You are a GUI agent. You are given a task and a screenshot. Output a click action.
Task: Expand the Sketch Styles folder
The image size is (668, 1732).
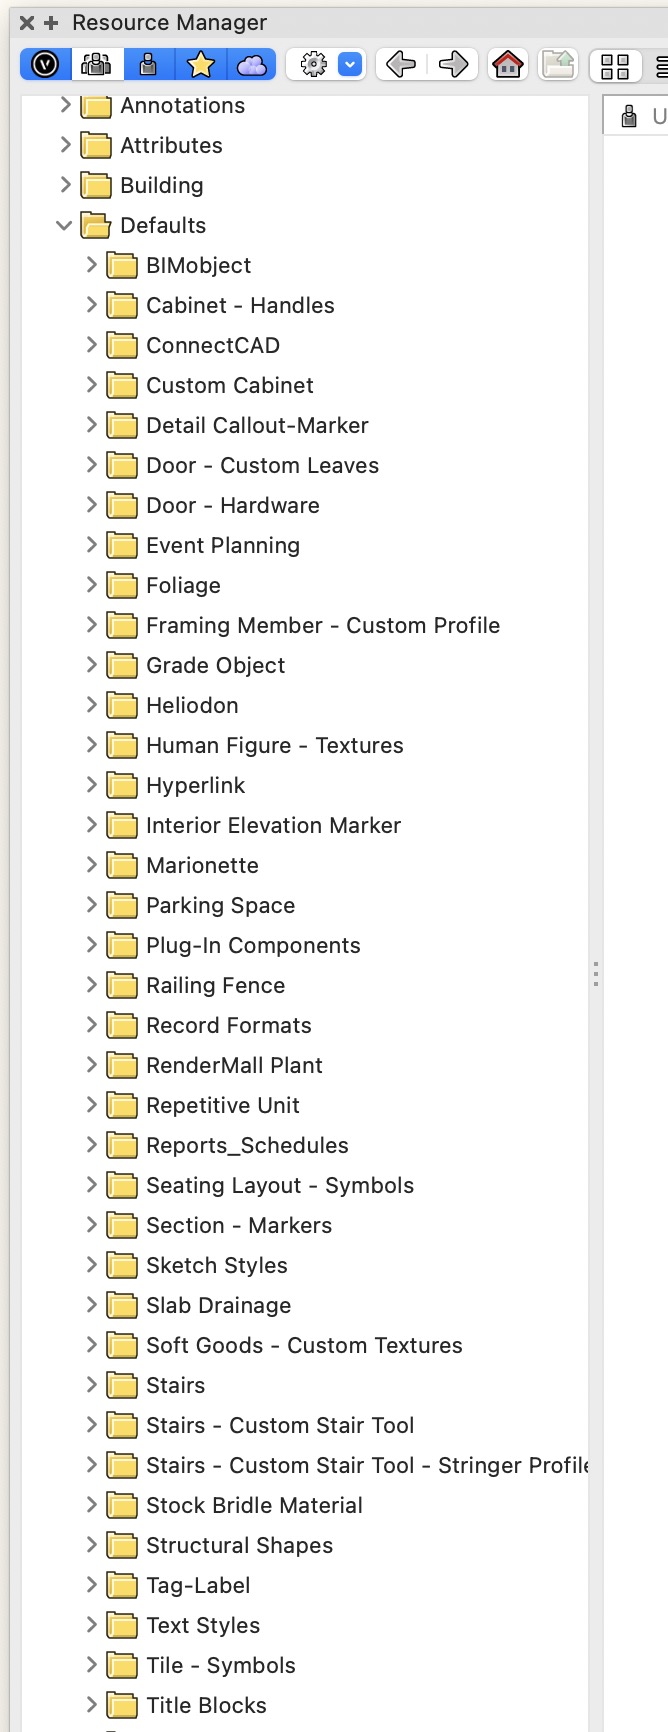click(90, 1265)
